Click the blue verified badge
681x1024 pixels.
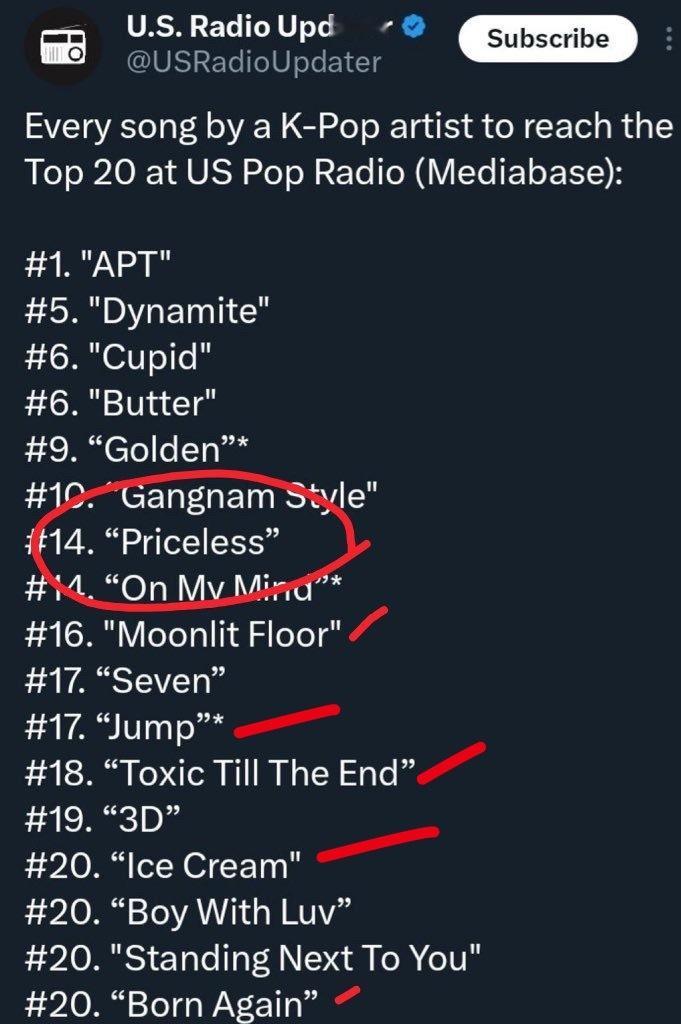pyautogui.click(x=413, y=27)
